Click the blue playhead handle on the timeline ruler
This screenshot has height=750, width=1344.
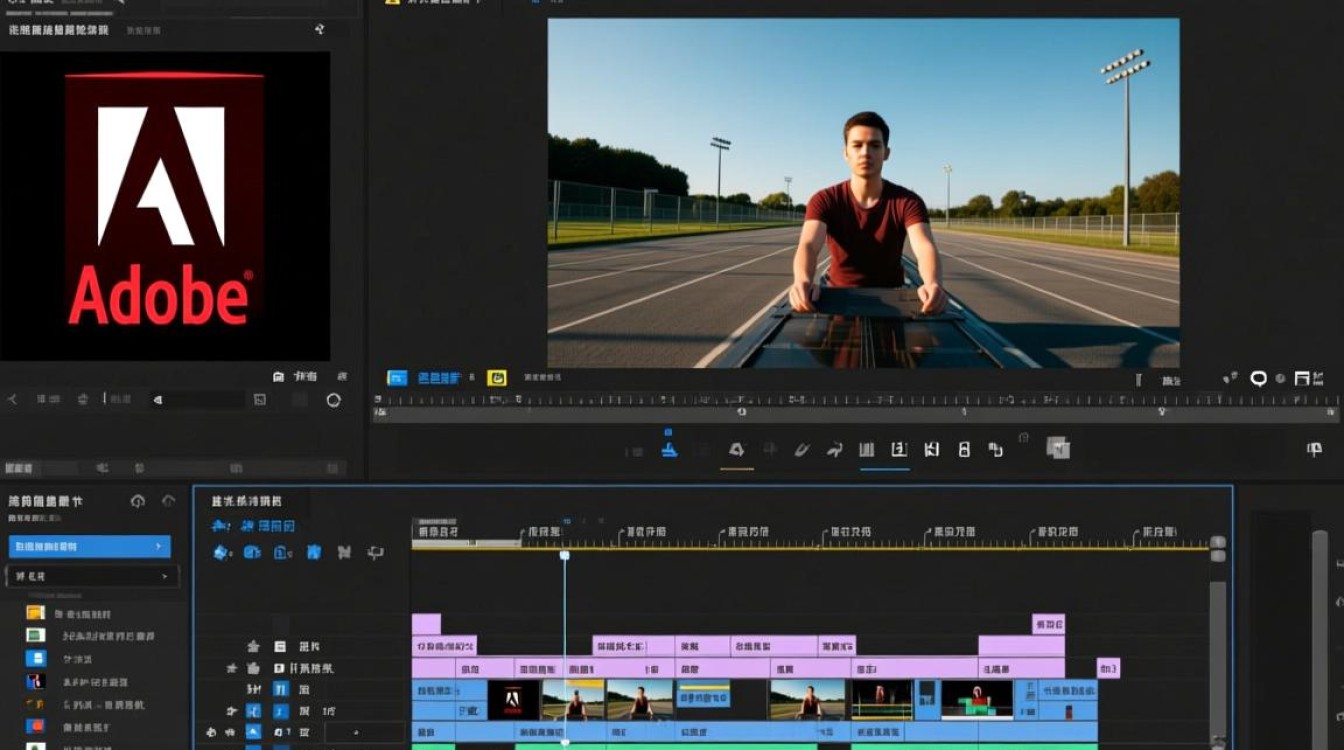(x=564, y=555)
